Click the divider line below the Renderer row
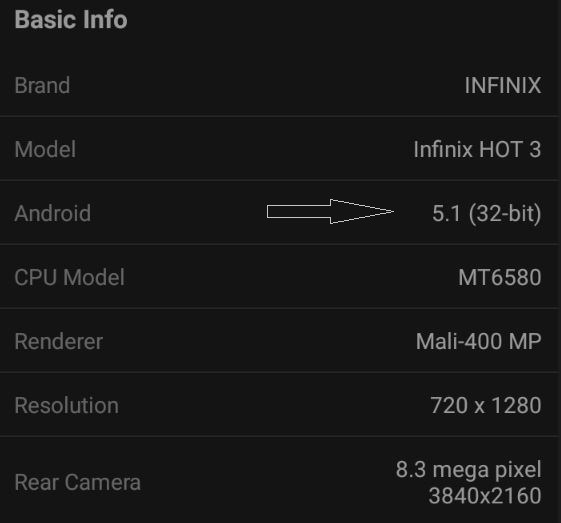Viewport: 561px width, 523px height. [280, 372]
